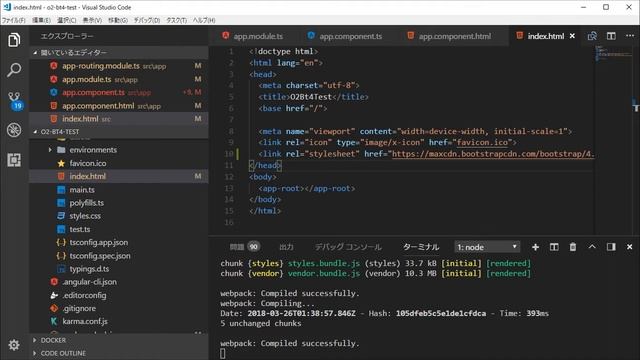Create a new terminal with plus icon
Viewport: 640px width, 360px height.
point(535,247)
